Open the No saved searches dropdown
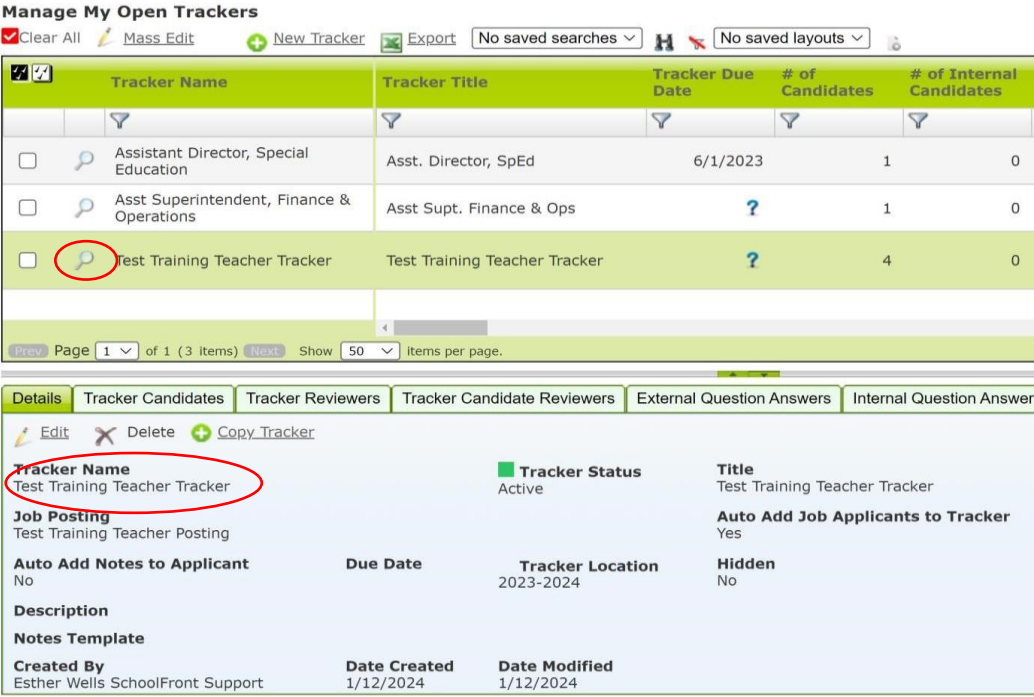1034x697 pixels. pyautogui.click(x=555, y=38)
